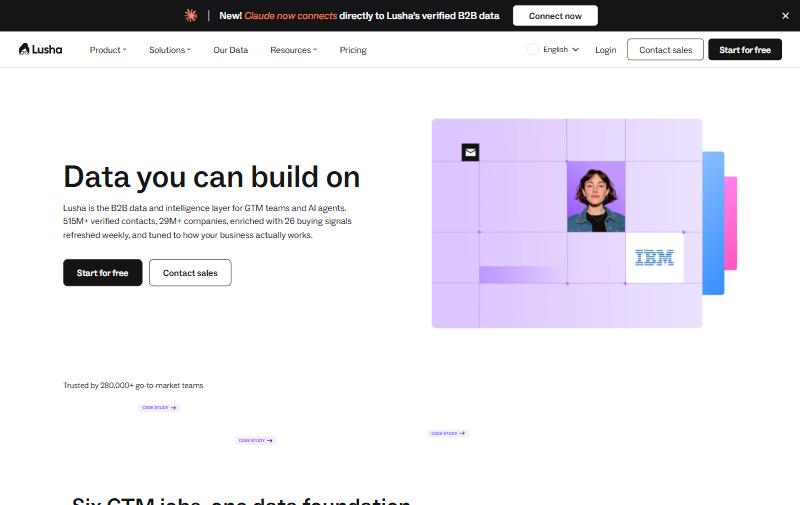Click the Claude starburst icon in banner
The height and width of the screenshot is (505, 800).
[x=191, y=16]
